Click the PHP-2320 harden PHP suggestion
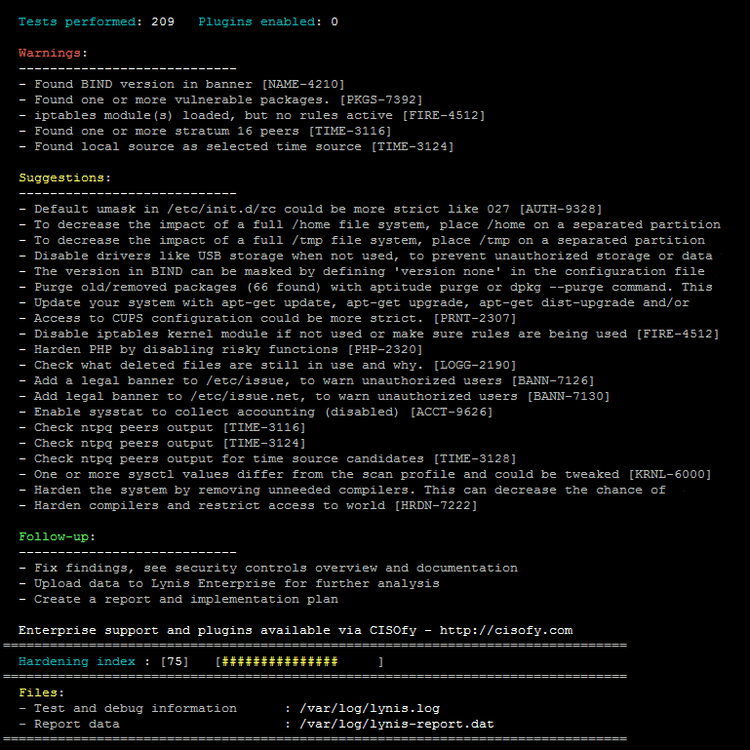 point(221,350)
